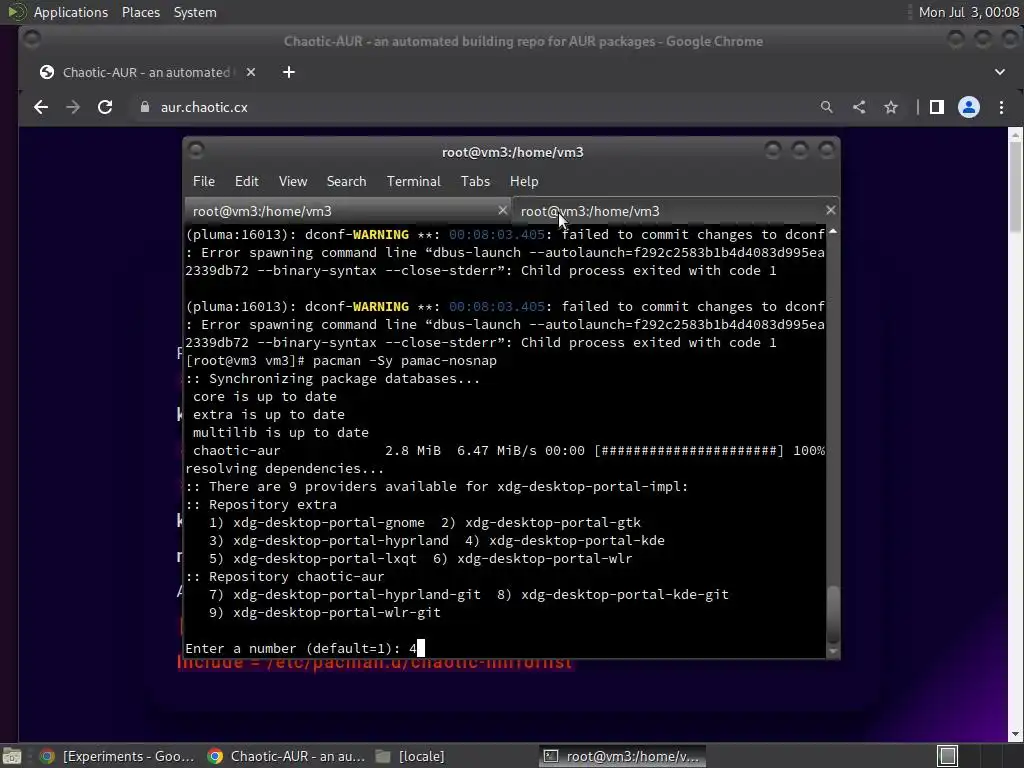Toggle Chrome side panel
The image size is (1024, 768).
coord(936,107)
